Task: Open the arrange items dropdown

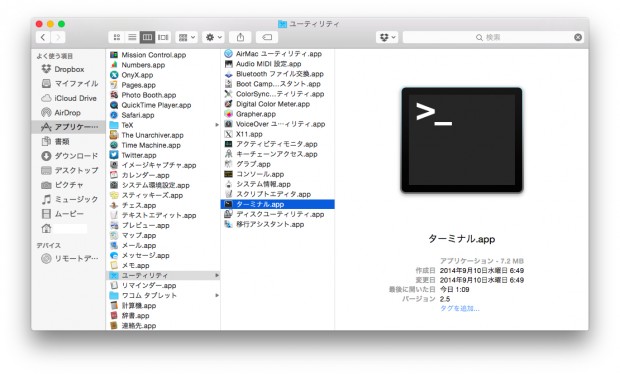Action: pos(187,37)
